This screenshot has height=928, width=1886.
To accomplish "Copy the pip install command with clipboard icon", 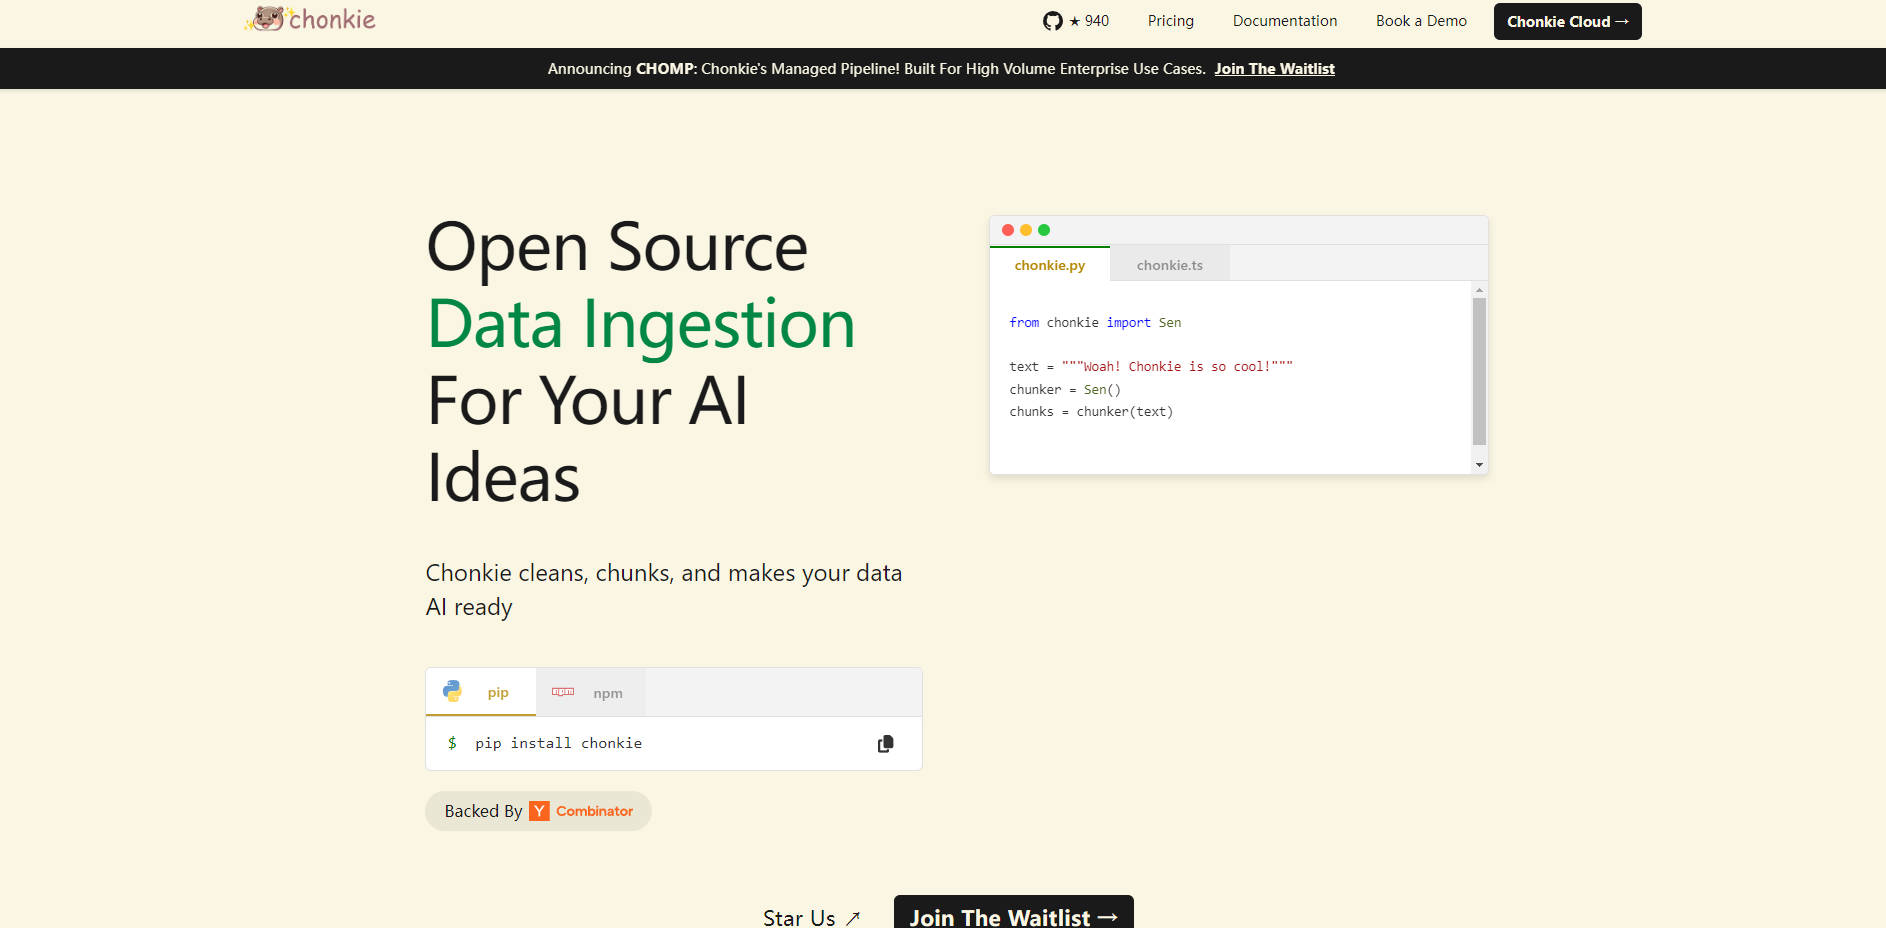I will [885, 744].
